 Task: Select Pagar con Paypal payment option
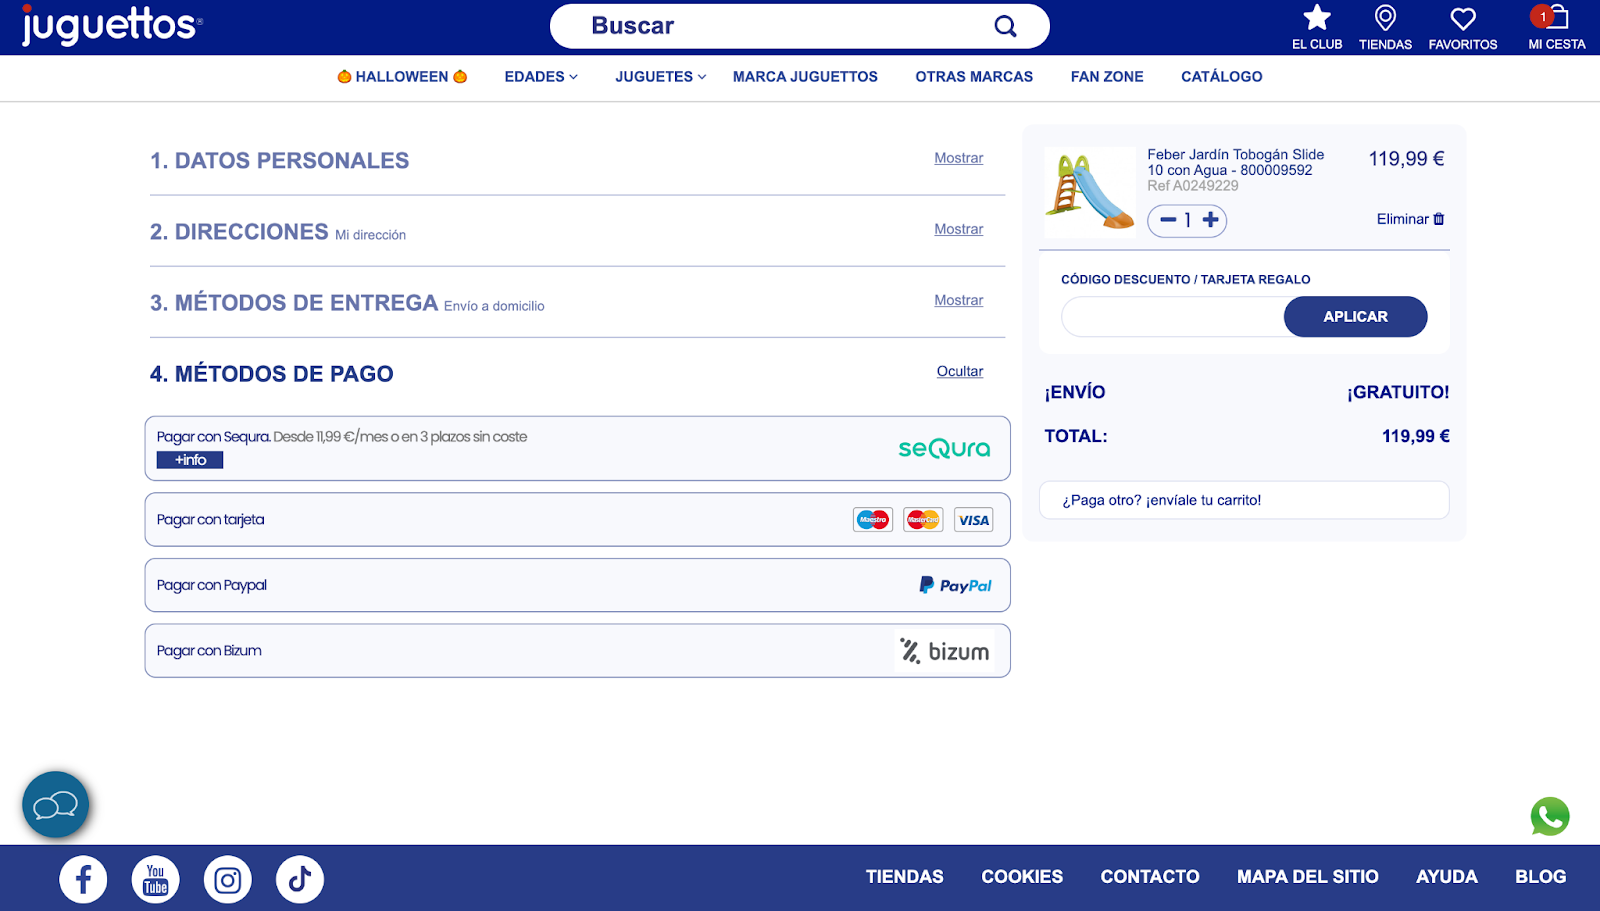tap(577, 585)
